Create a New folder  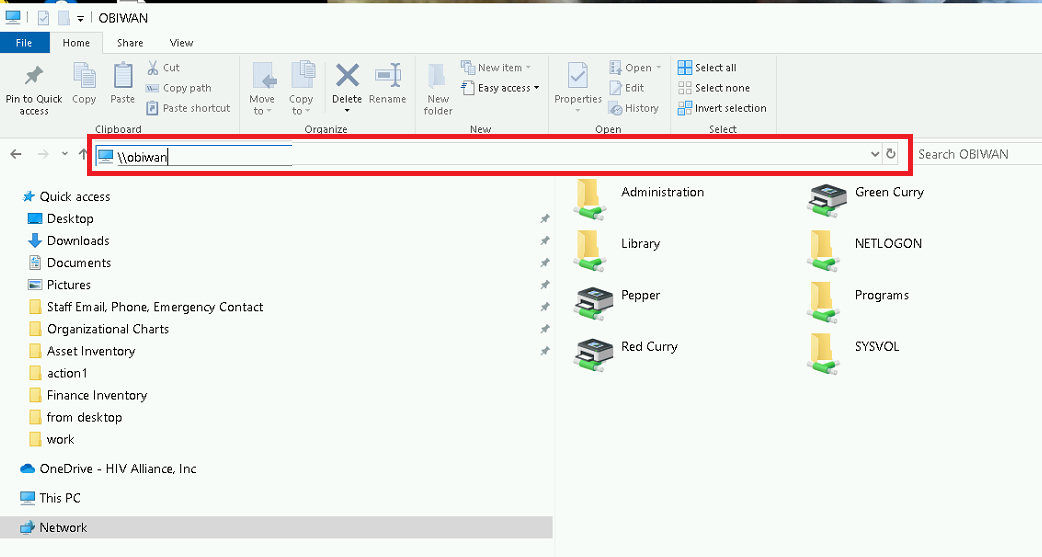point(438,90)
